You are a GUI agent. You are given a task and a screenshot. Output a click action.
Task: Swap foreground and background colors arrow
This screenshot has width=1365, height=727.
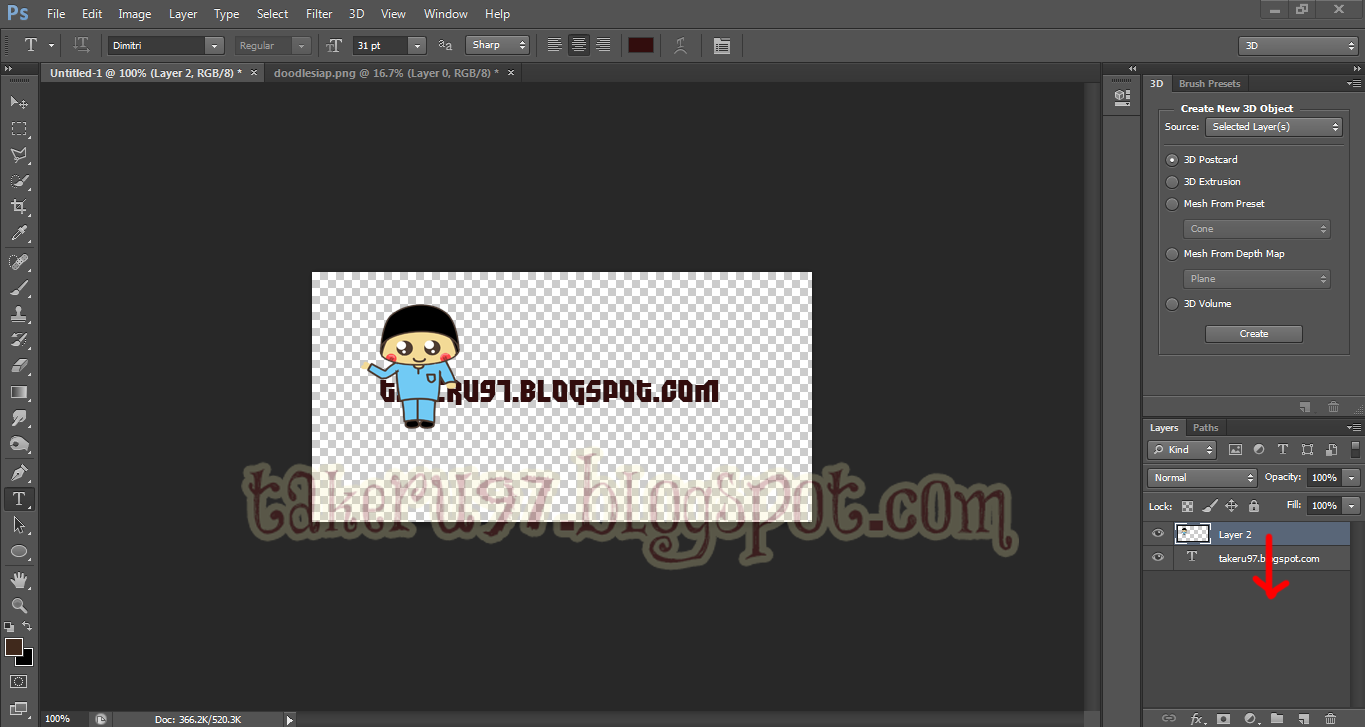pos(28,626)
